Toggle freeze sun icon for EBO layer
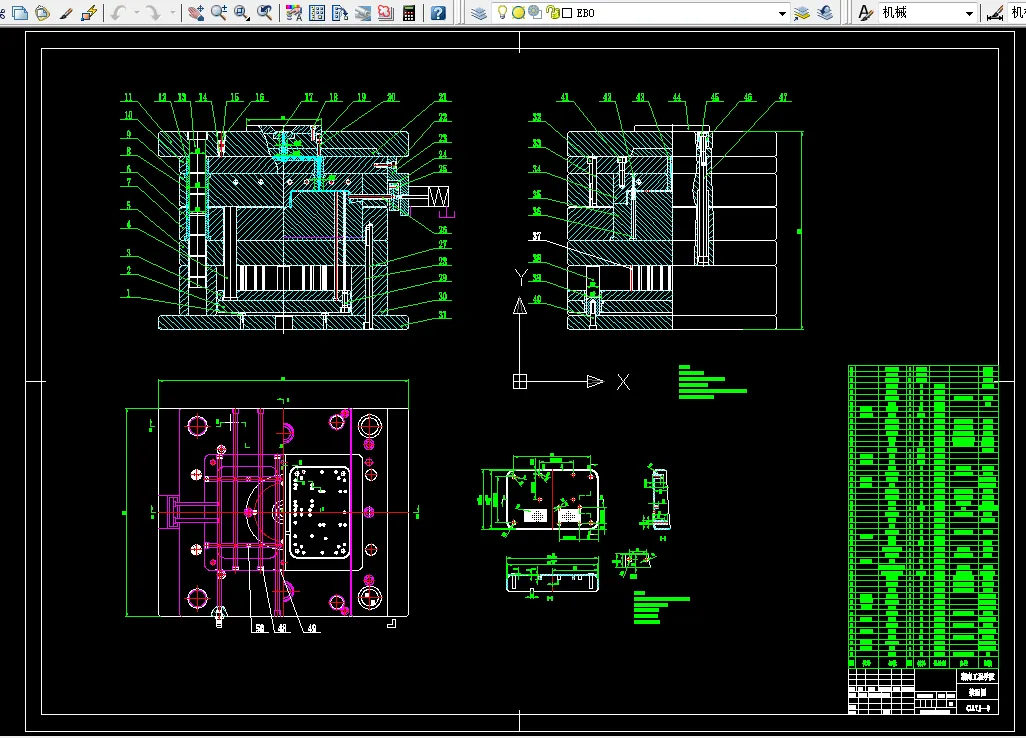 518,12
